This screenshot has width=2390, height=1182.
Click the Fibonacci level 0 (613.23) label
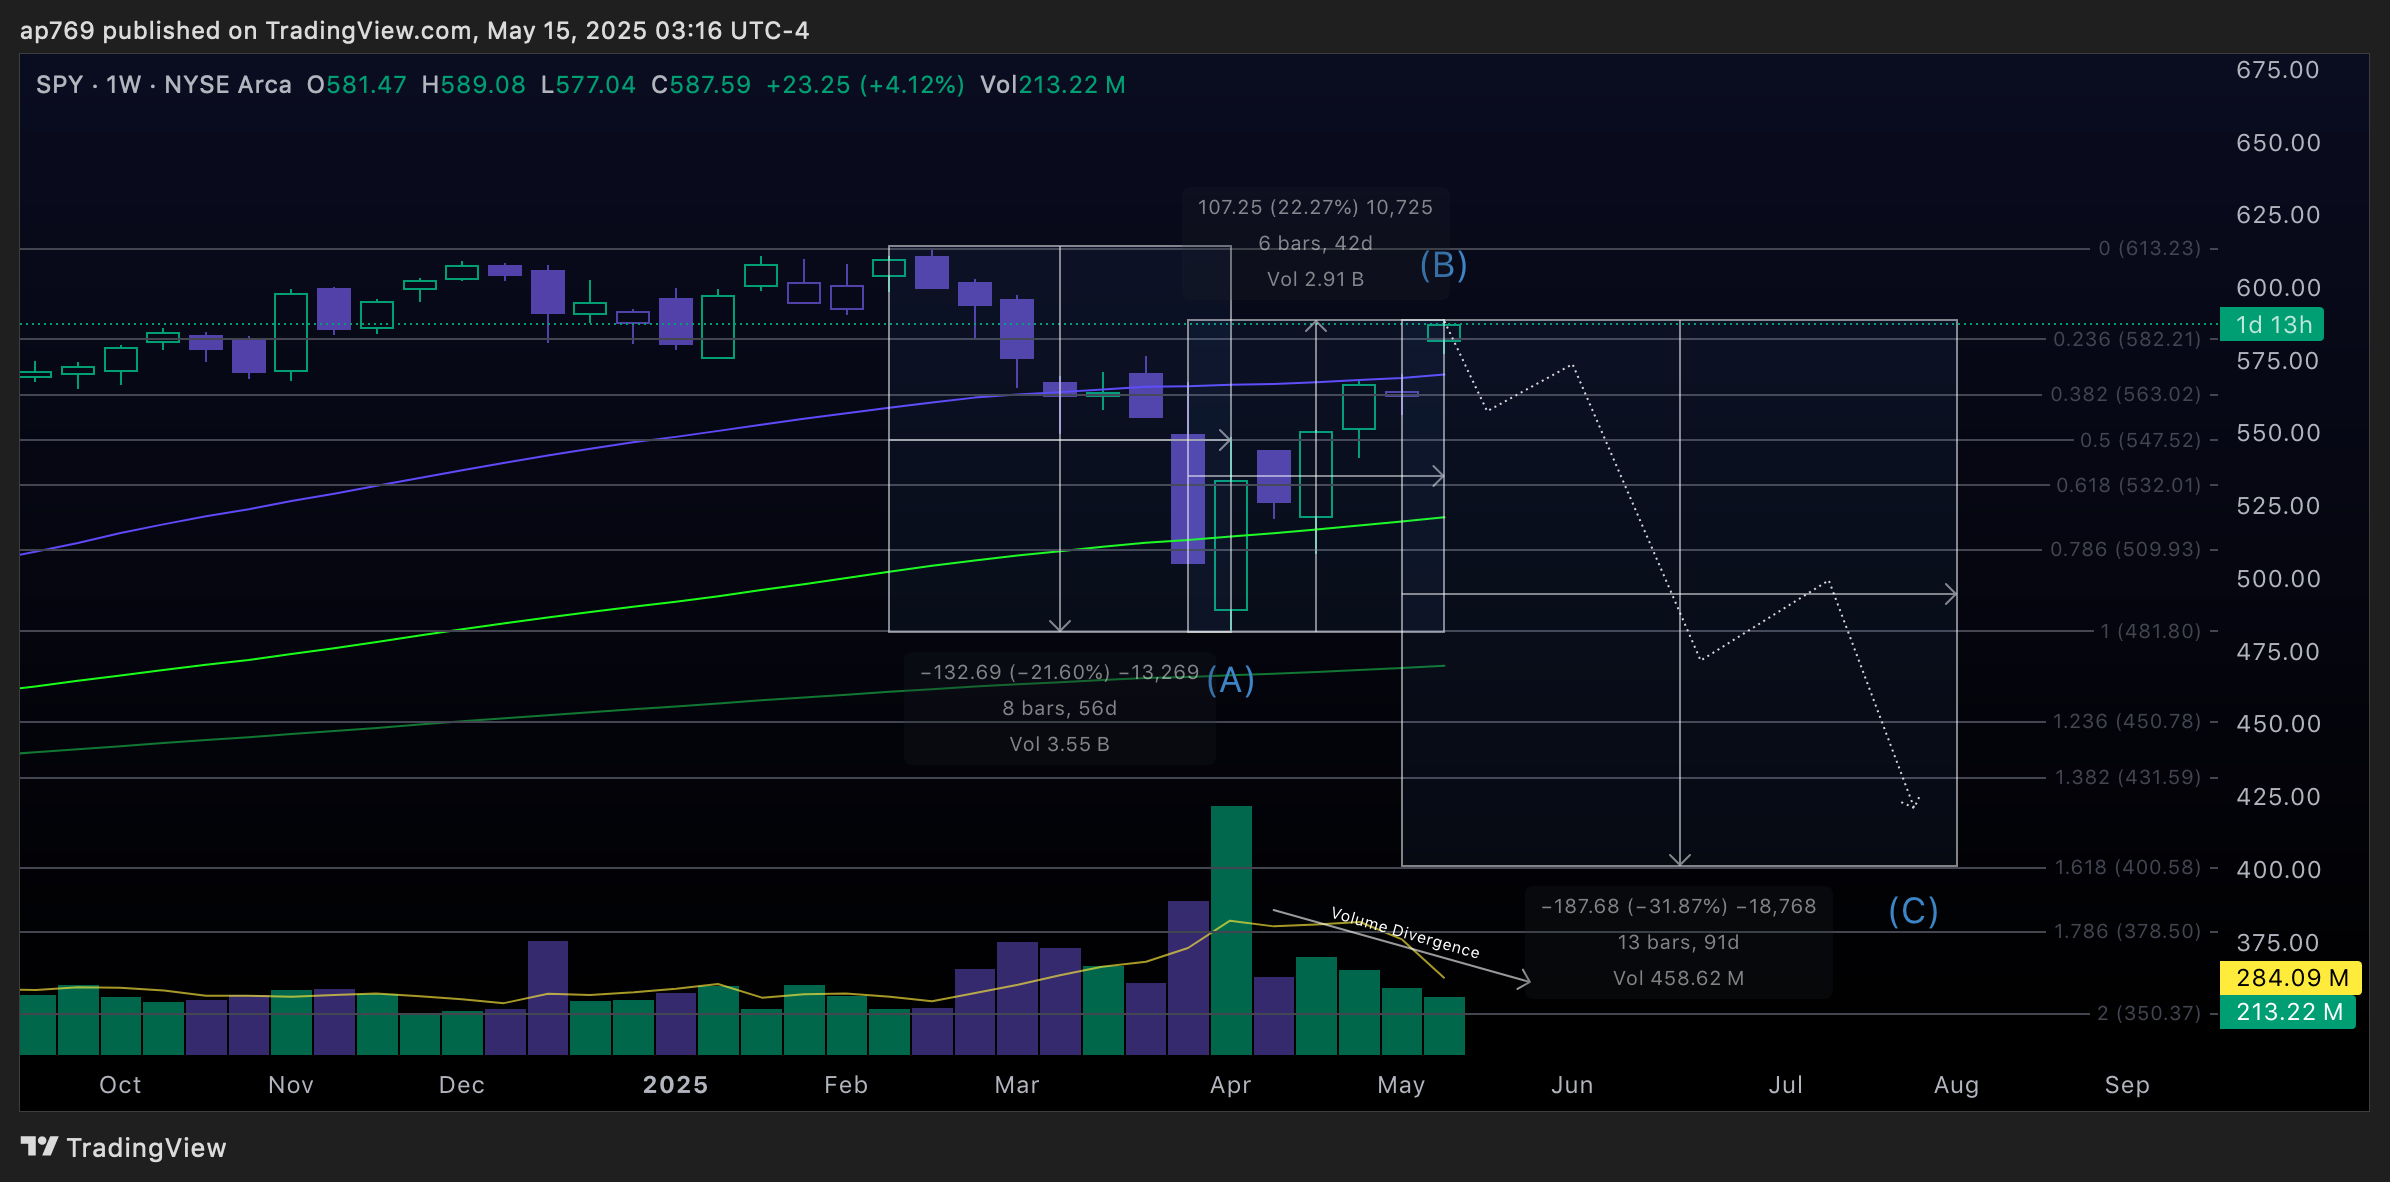pos(2149,248)
